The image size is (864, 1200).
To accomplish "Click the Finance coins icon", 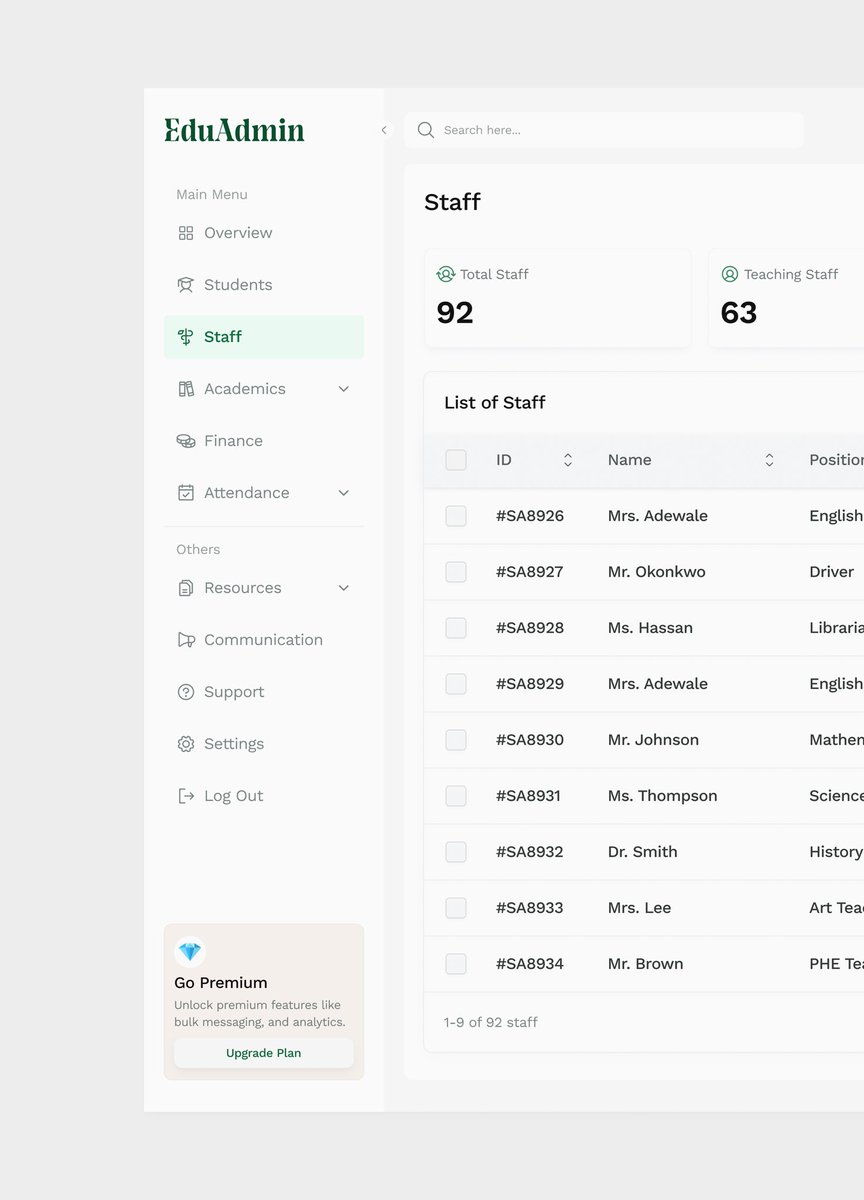I will point(186,441).
